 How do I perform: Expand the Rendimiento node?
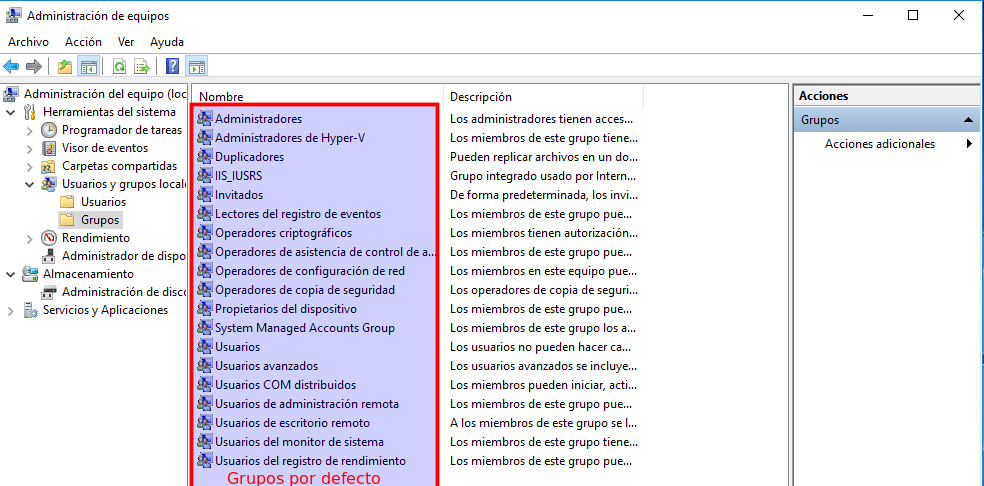coord(29,239)
